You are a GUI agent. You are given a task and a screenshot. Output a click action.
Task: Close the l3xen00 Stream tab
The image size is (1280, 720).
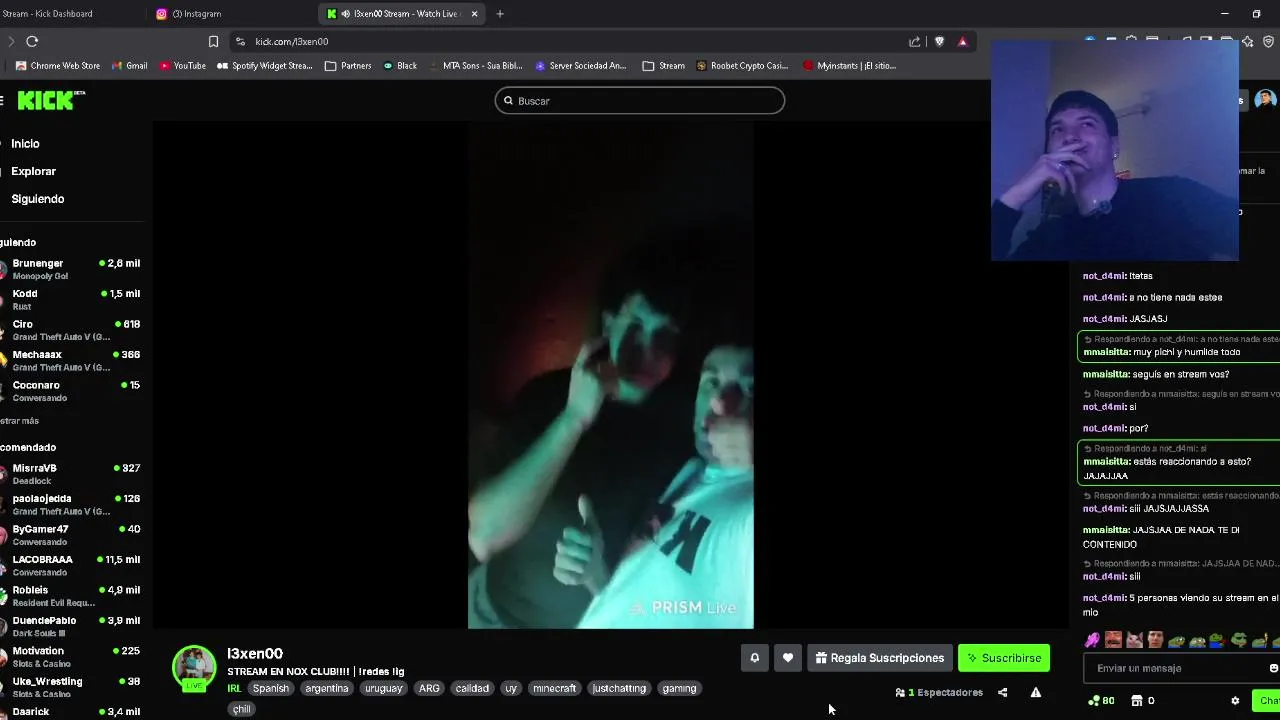click(474, 14)
